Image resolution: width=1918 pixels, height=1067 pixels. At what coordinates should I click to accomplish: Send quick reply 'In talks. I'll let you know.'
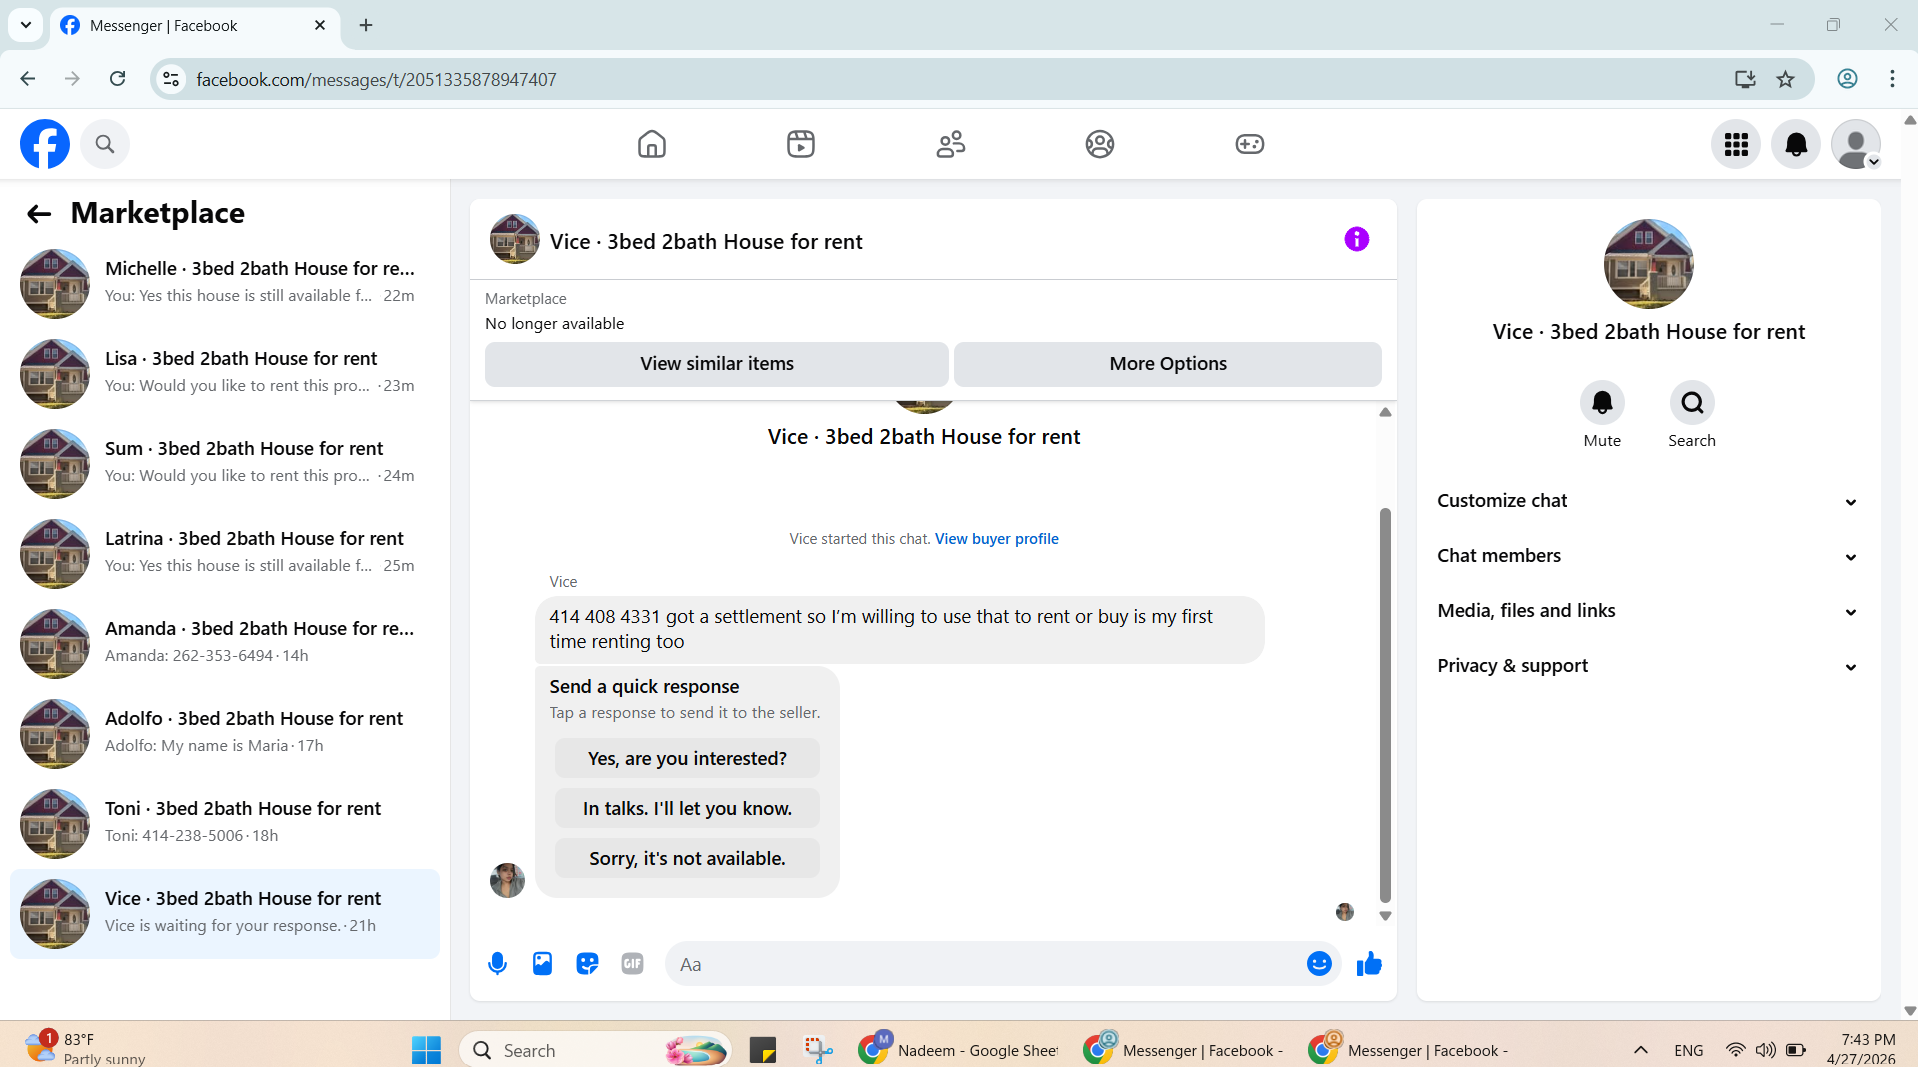click(687, 809)
